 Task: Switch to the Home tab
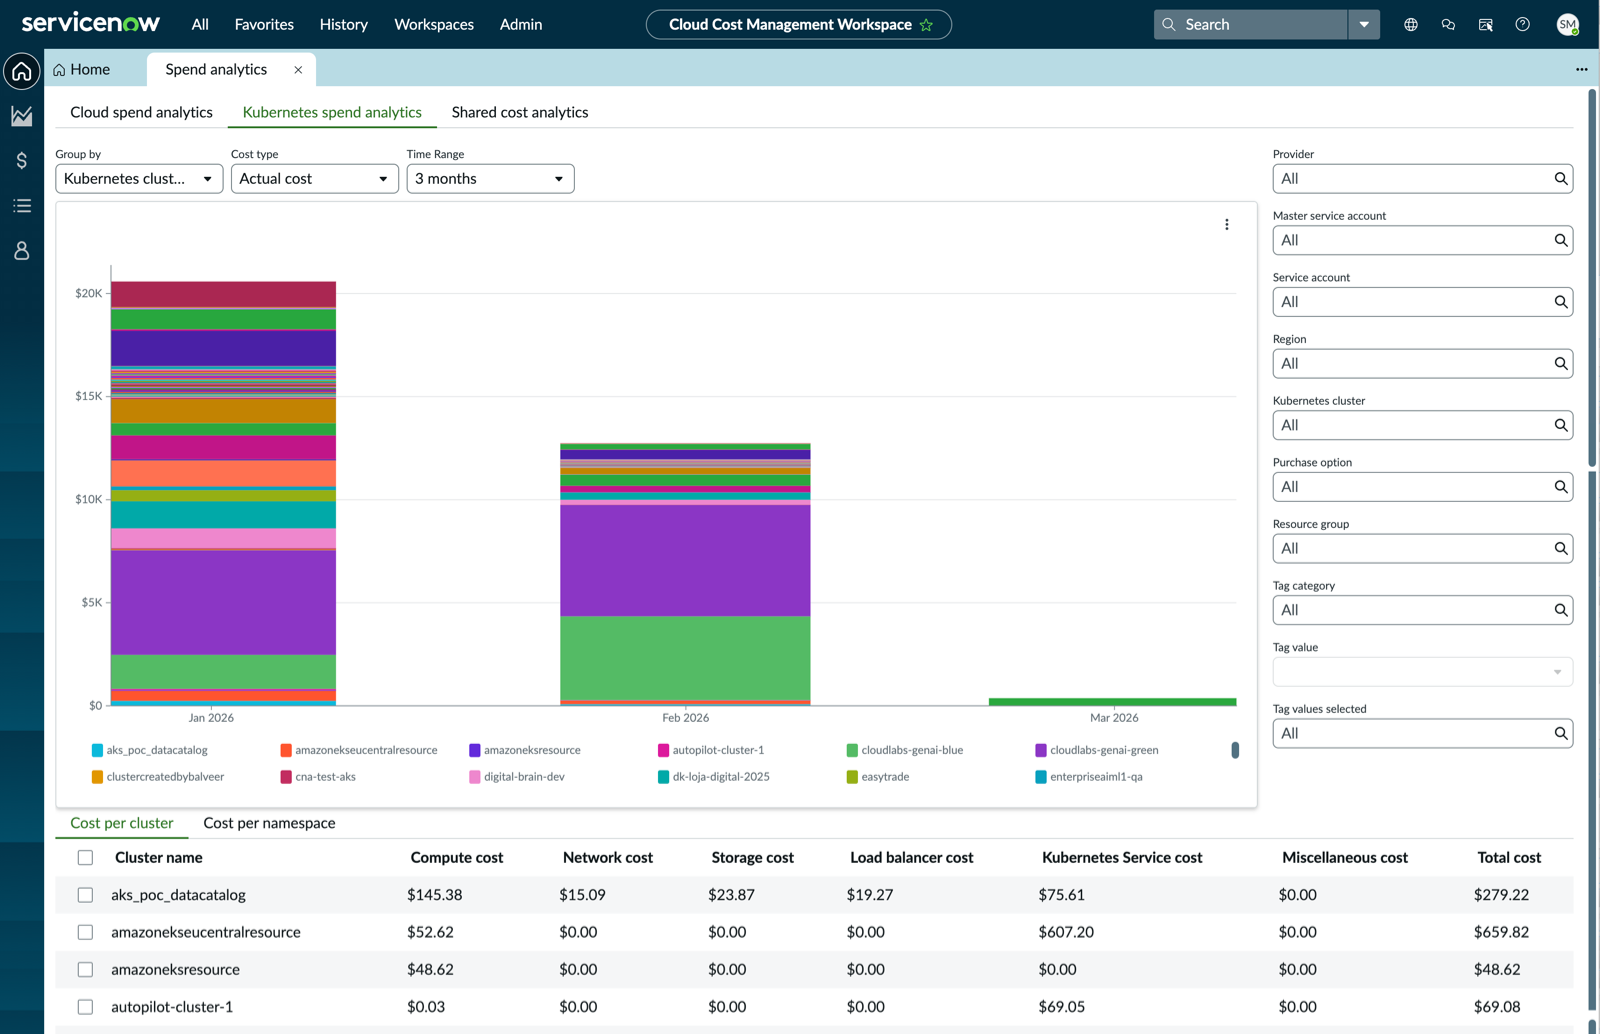[x=82, y=70]
